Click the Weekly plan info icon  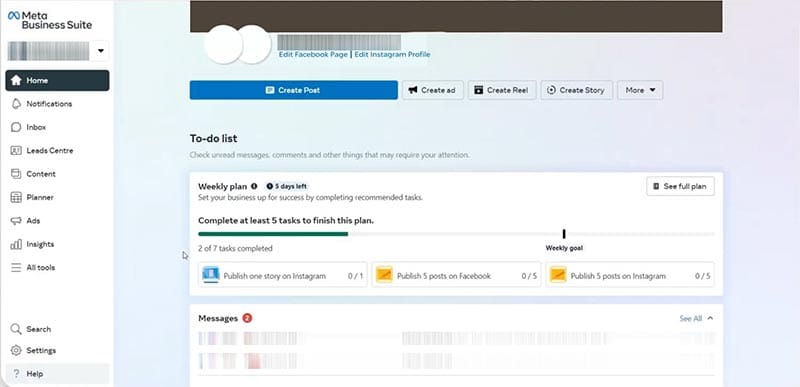point(254,187)
